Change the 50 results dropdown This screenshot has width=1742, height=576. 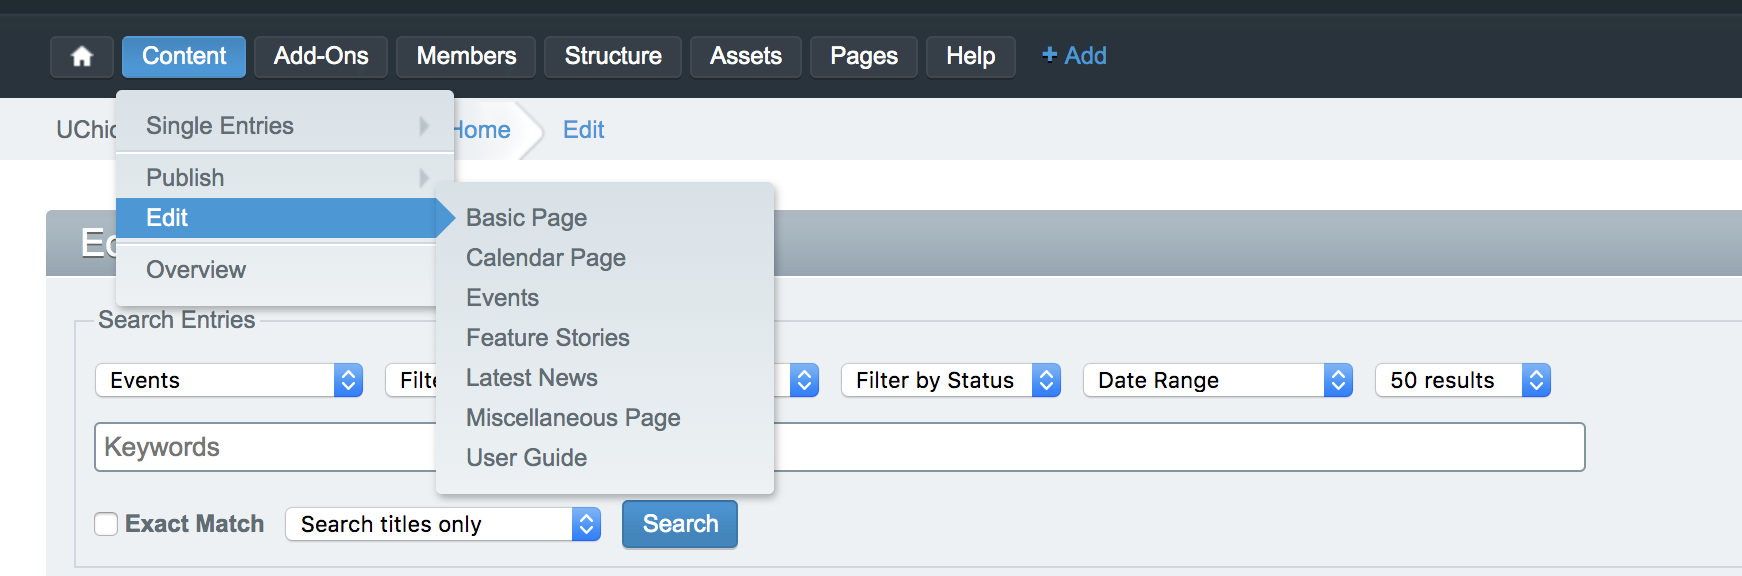1462,381
